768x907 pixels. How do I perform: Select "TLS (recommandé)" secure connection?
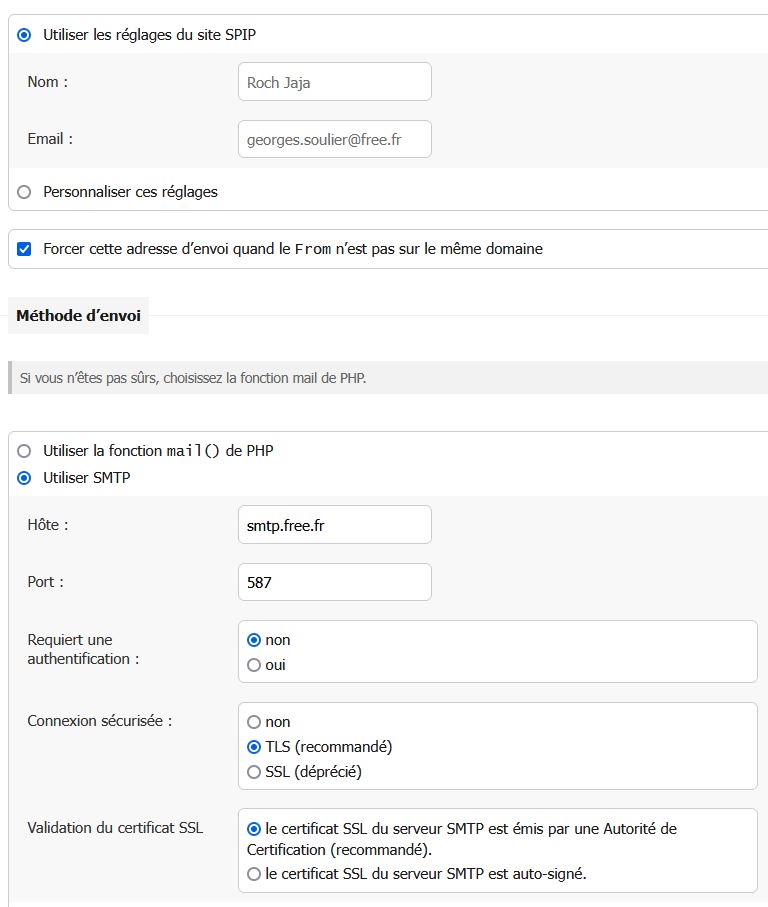(x=254, y=747)
